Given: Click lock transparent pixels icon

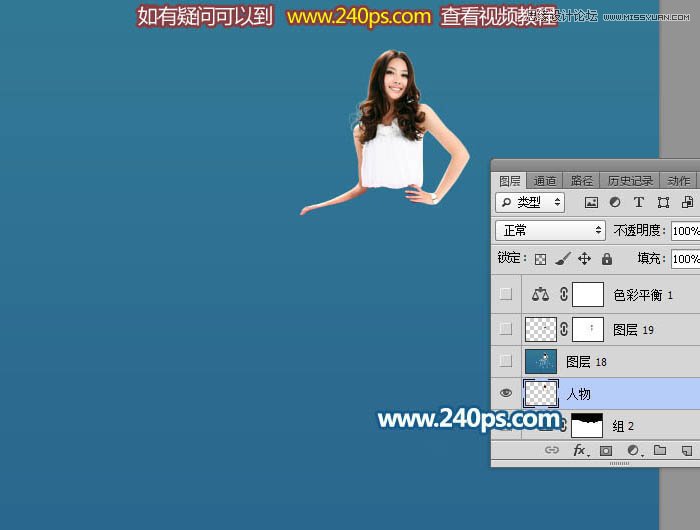Looking at the screenshot, I should pos(540,259).
